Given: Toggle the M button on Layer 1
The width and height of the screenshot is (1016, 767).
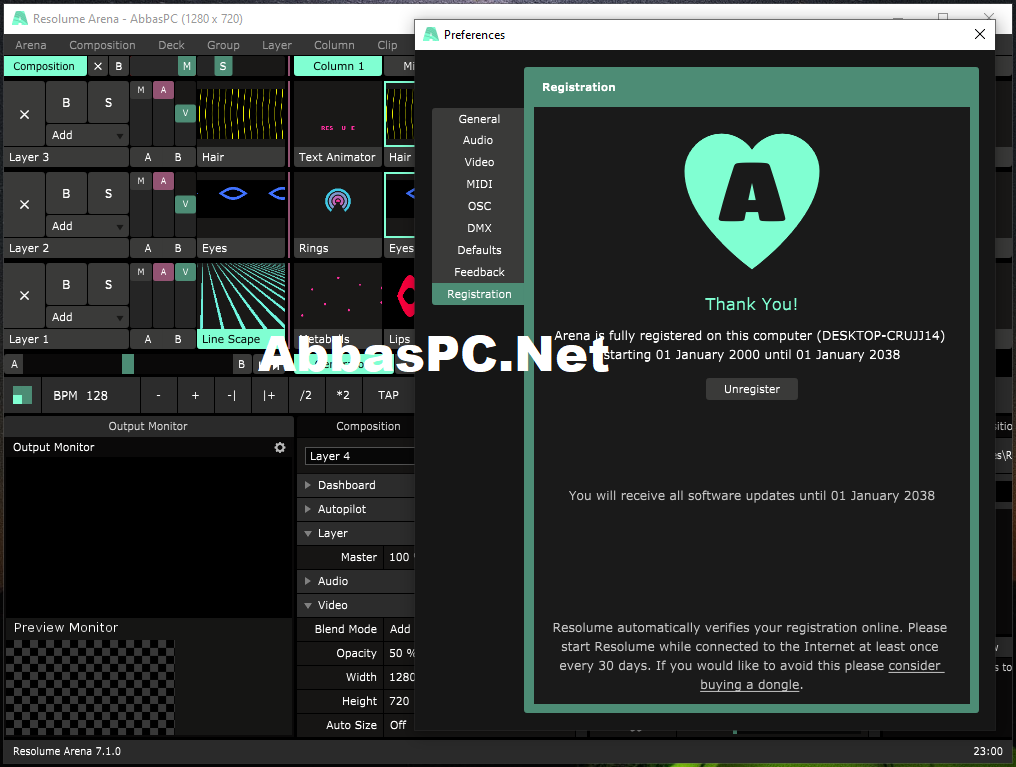Looking at the screenshot, I should (x=141, y=272).
